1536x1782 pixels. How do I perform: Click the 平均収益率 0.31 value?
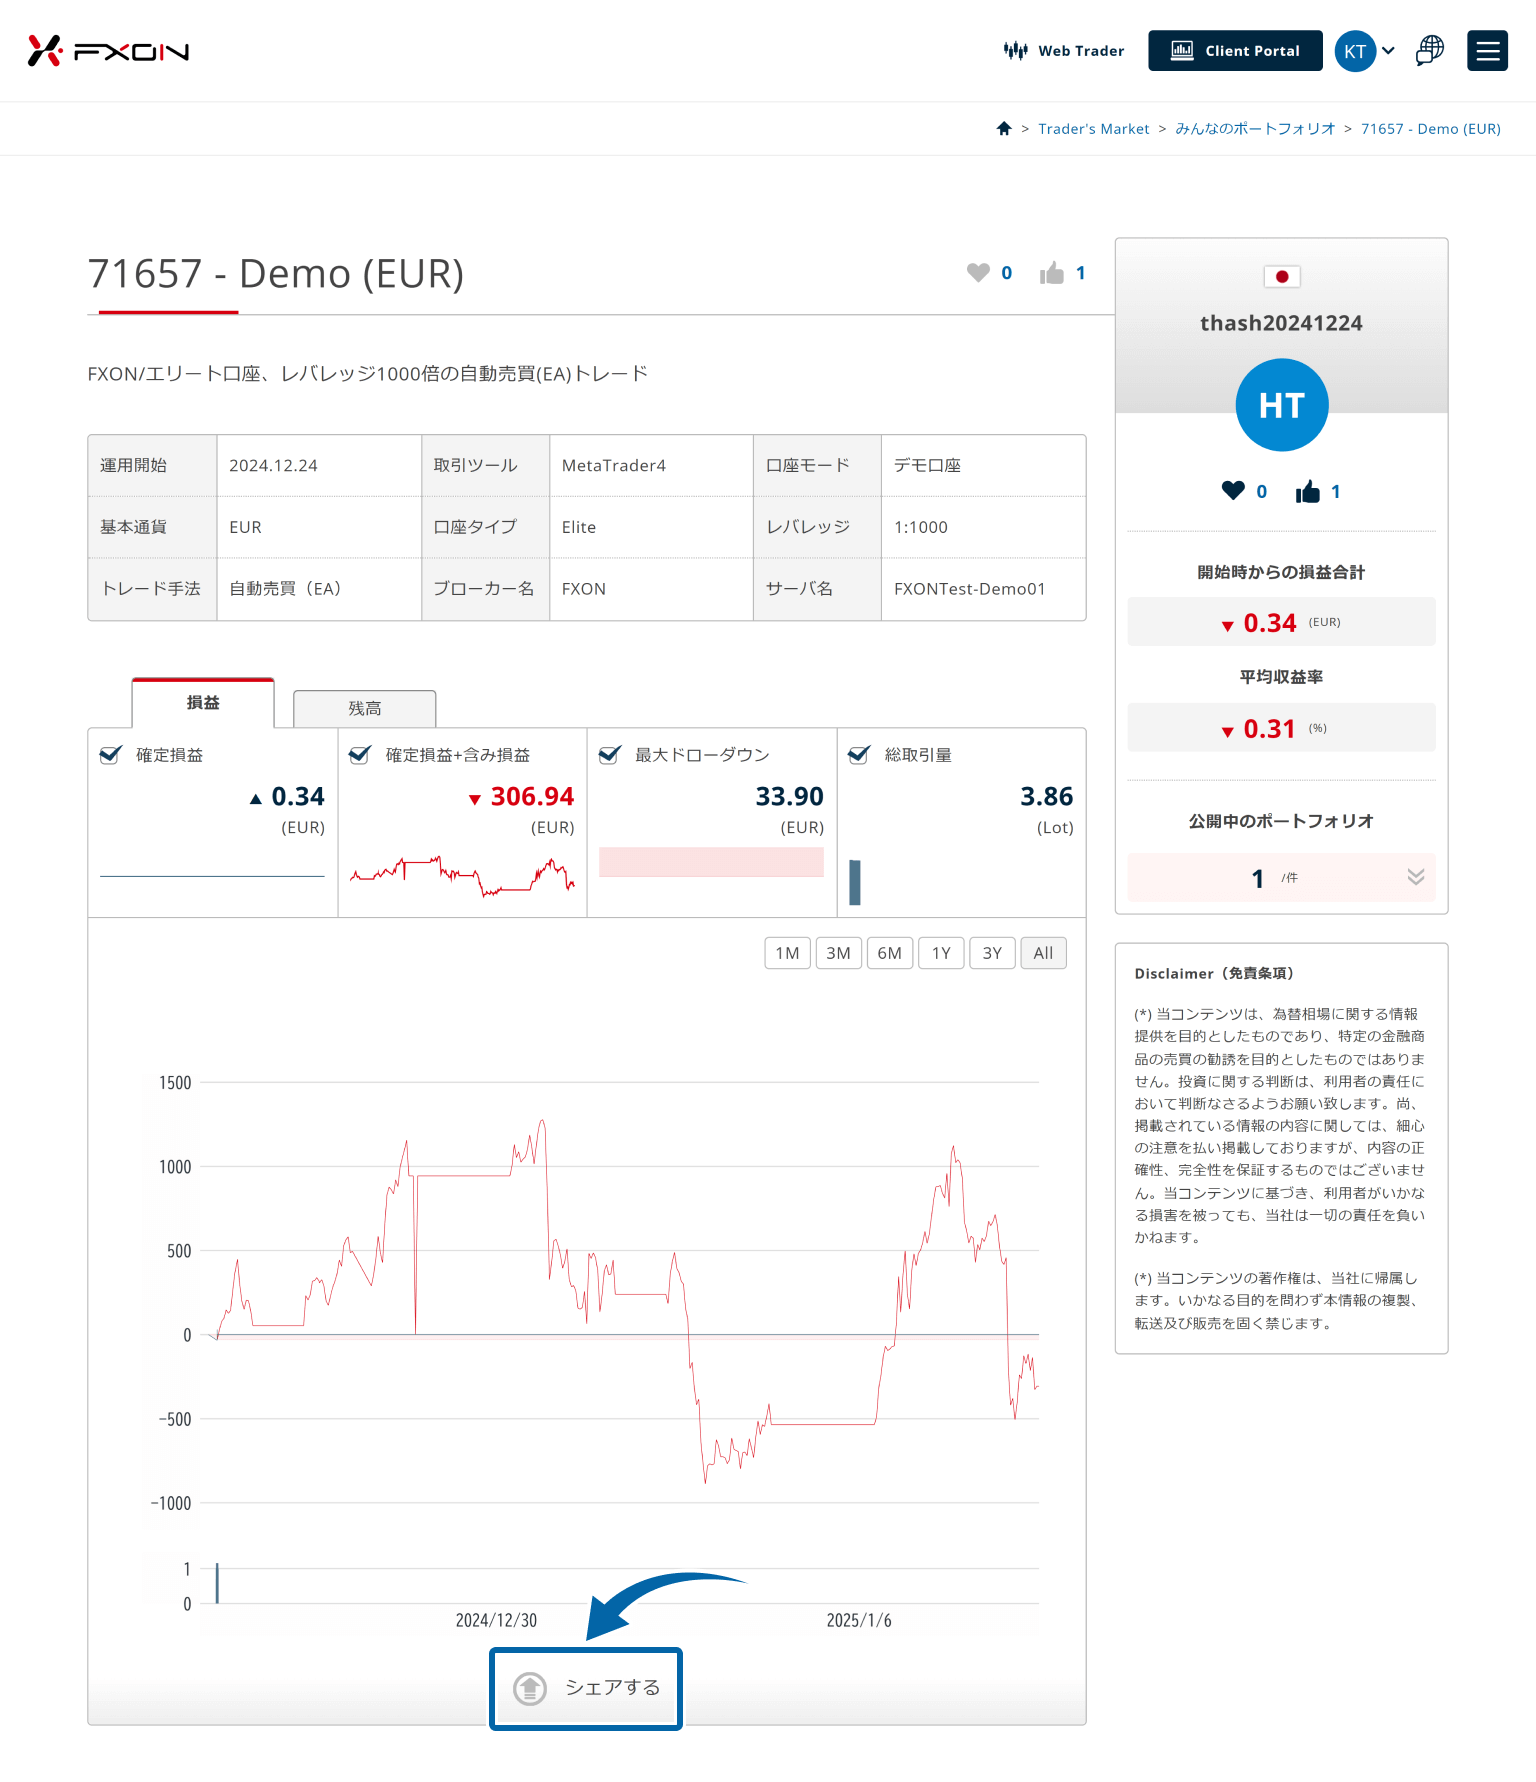1269,729
